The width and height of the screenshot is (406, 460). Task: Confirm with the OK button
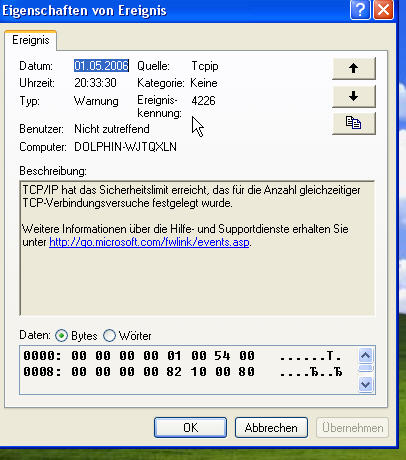pyautogui.click(x=190, y=428)
